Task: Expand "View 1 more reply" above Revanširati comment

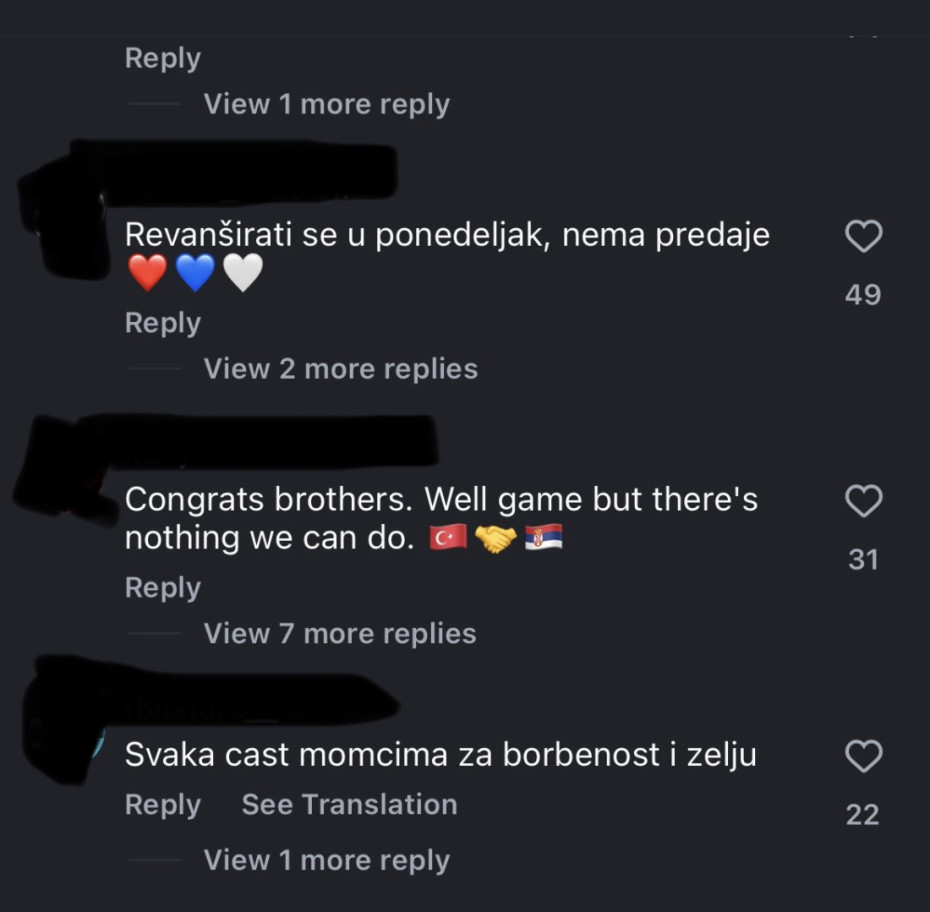Action: (326, 104)
